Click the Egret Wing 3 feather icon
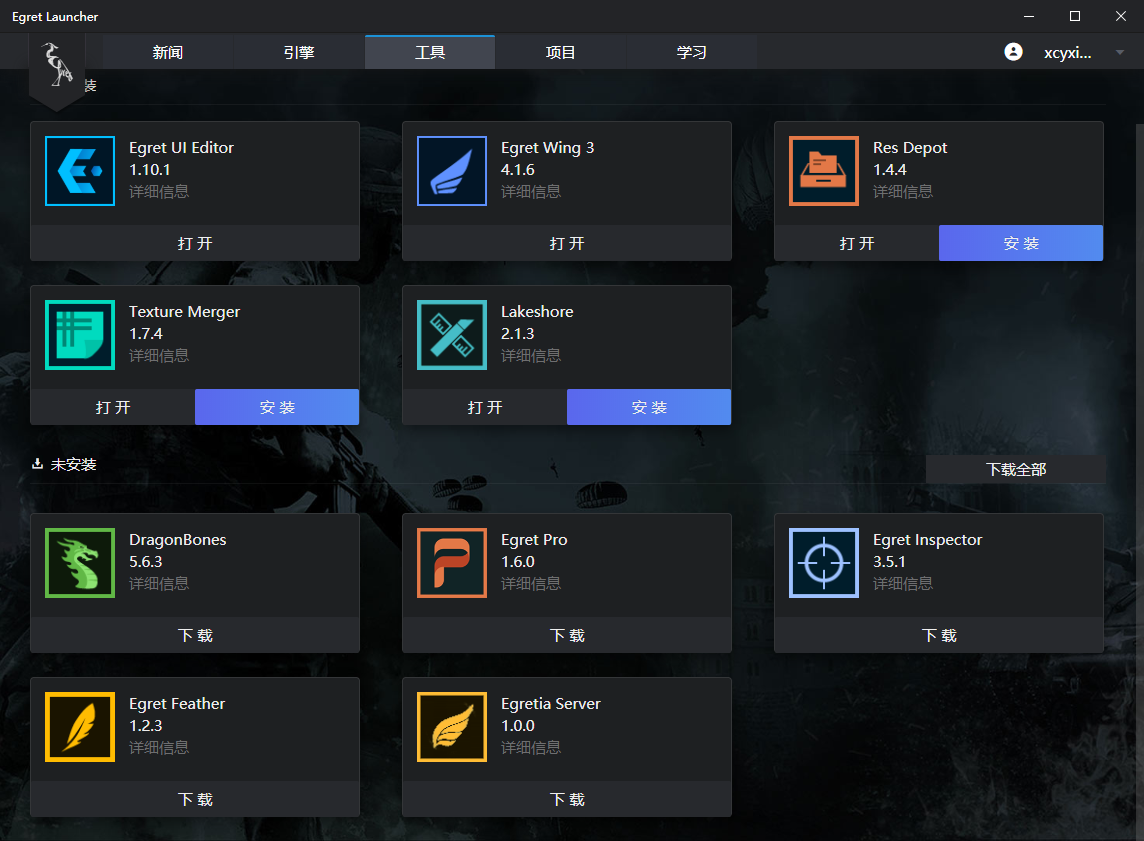Viewport: 1144px width, 841px height. click(452, 171)
